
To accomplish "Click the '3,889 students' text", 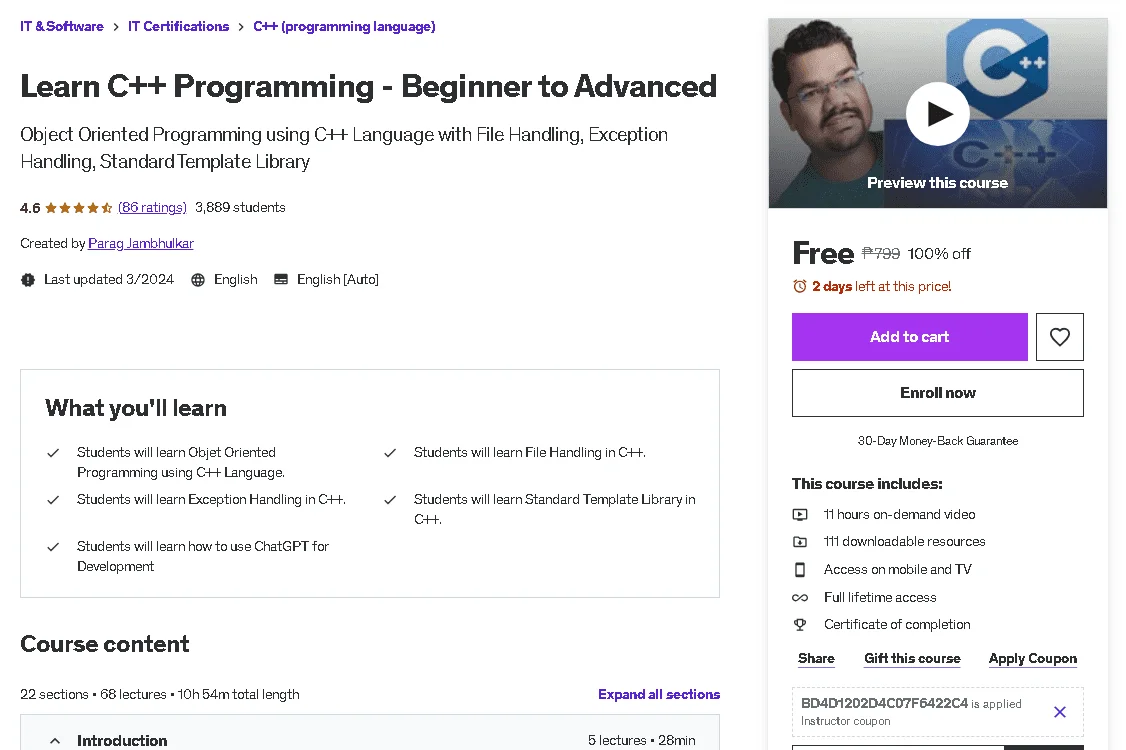I will tap(240, 208).
